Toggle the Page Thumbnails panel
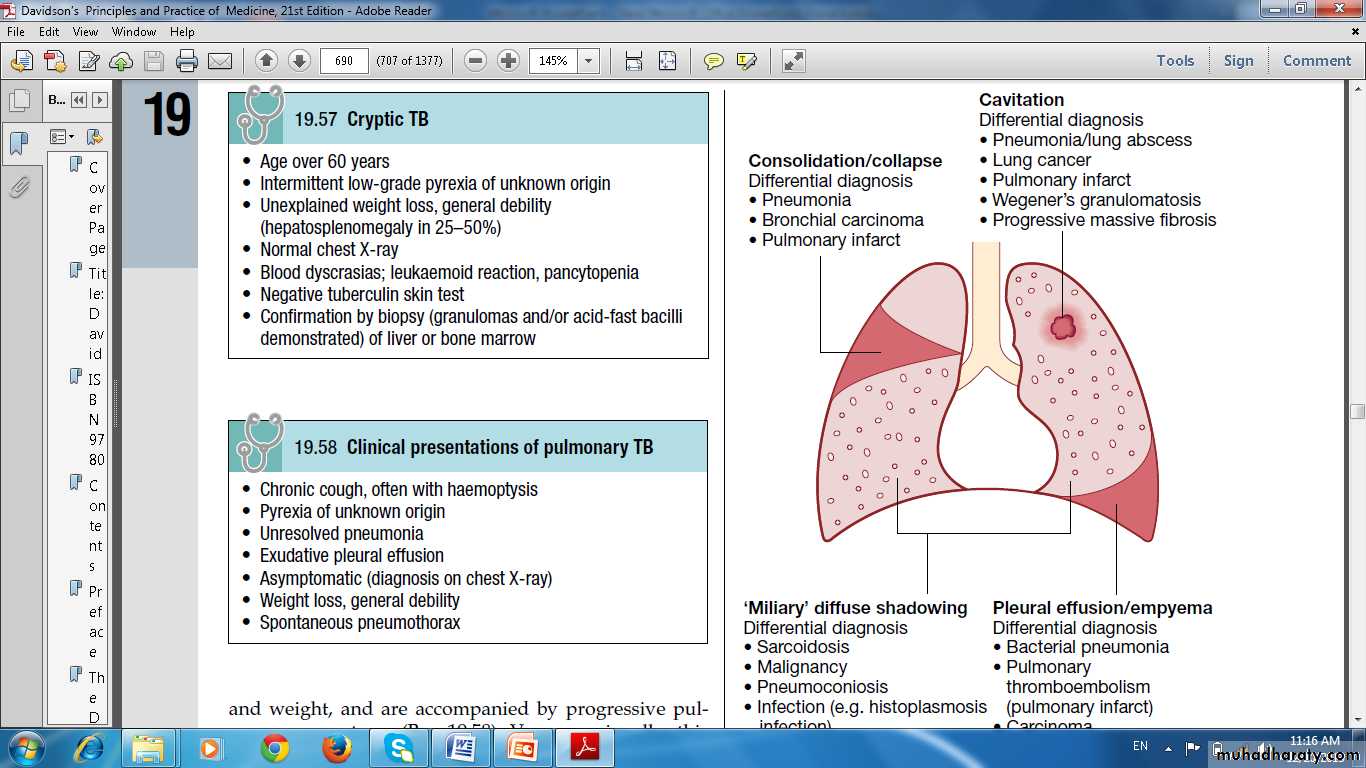This screenshot has width=1366, height=768. pos(18,101)
